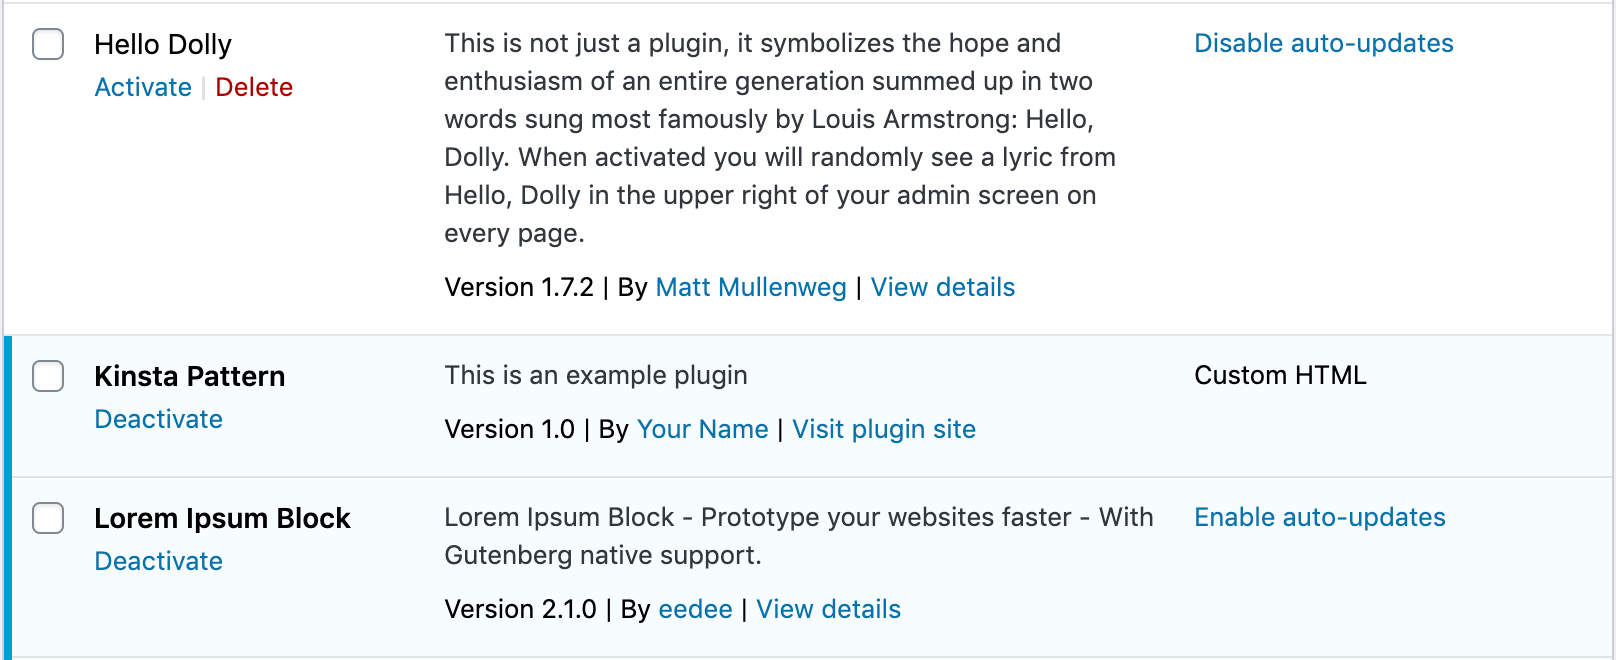Enable auto-updates for Lorem Ipsum Block

coord(1320,517)
